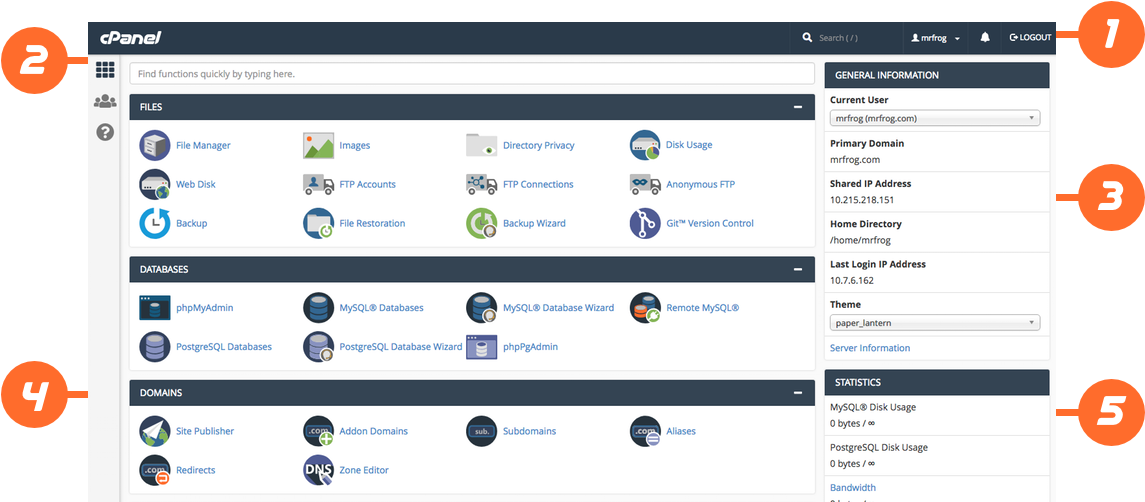The height and width of the screenshot is (502, 1145).
Task: Click the Aliases icon
Action: point(645,431)
